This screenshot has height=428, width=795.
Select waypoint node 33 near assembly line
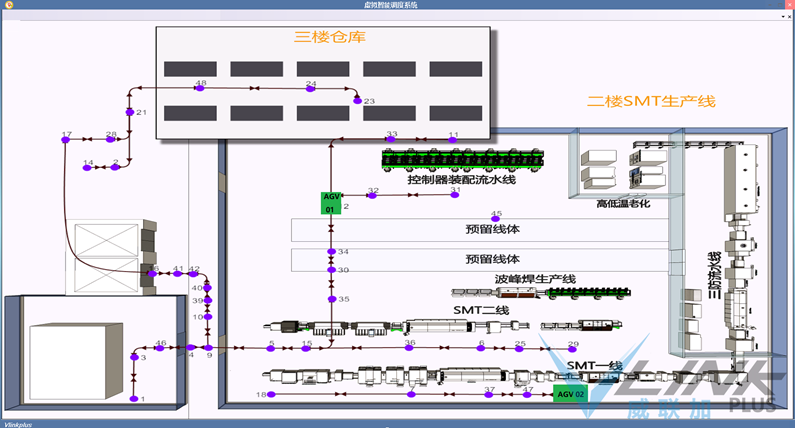tap(391, 140)
